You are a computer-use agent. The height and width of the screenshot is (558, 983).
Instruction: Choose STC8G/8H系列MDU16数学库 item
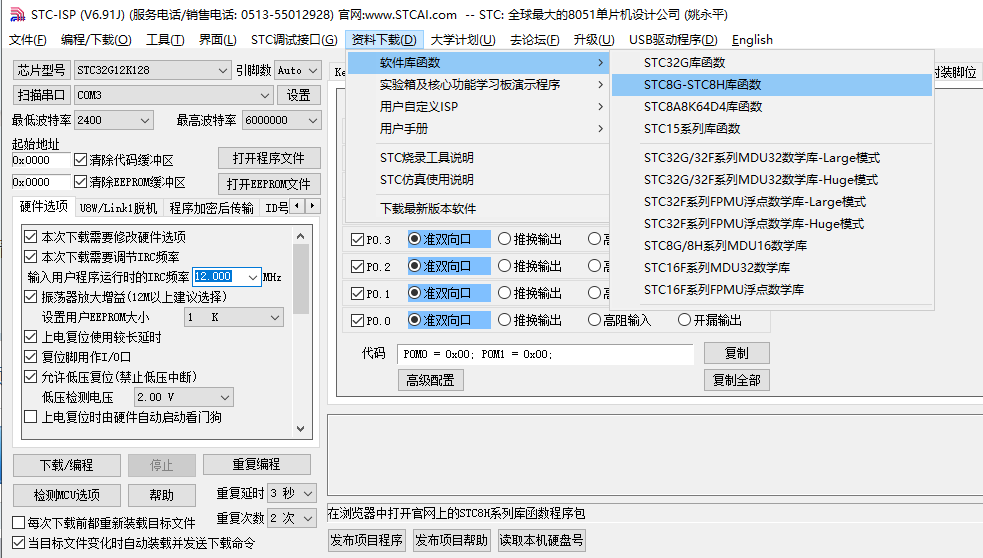772,245
